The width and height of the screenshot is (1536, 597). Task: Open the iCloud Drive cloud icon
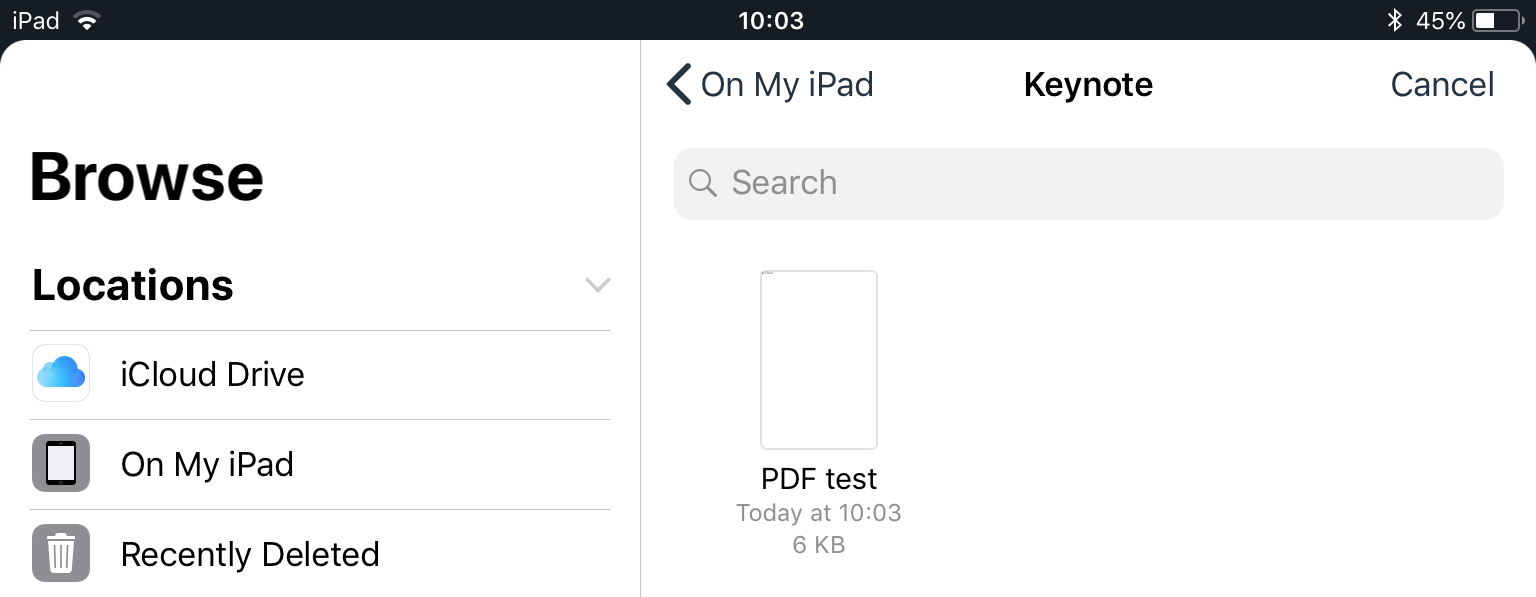(x=61, y=373)
